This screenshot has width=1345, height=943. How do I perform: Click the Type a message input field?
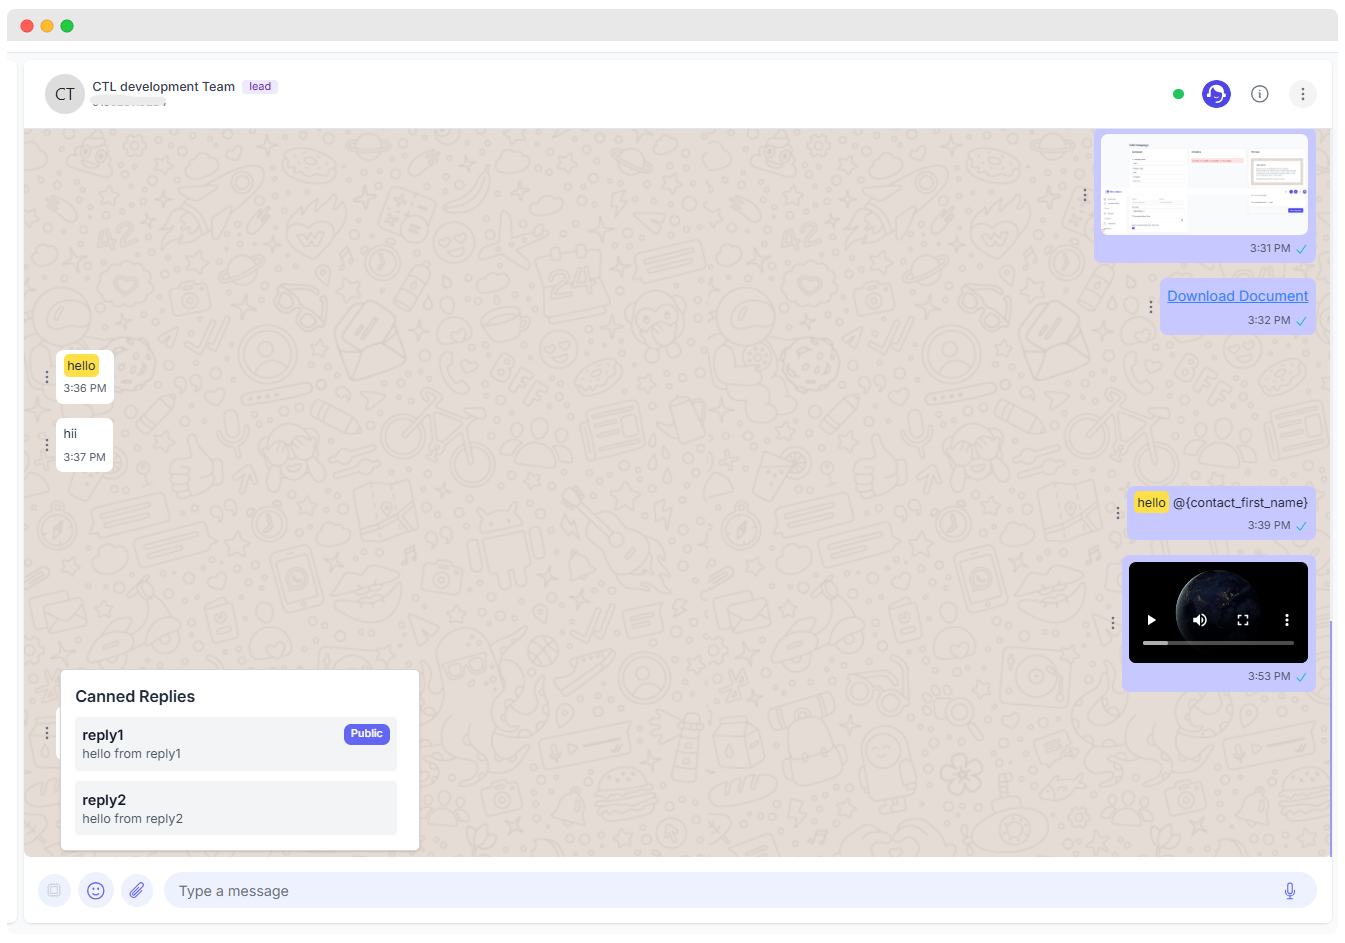tap(700, 890)
